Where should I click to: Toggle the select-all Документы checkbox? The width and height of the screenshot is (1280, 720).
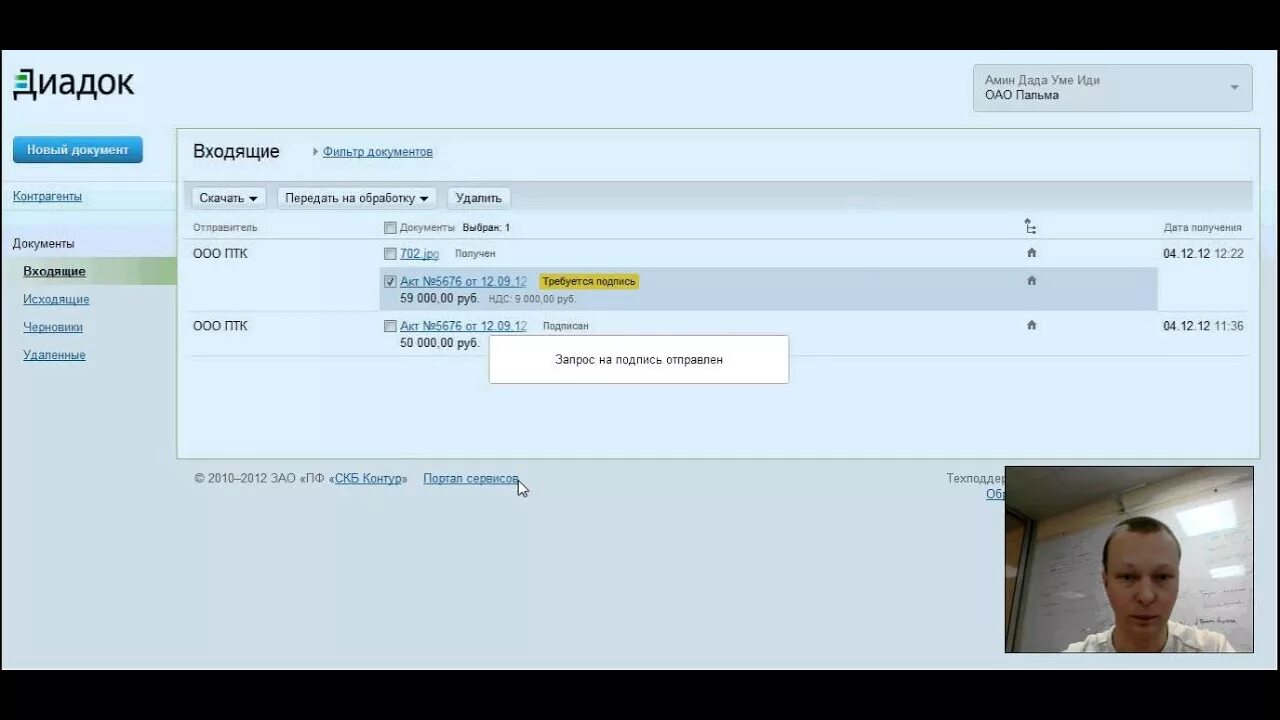[x=390, y=227]
